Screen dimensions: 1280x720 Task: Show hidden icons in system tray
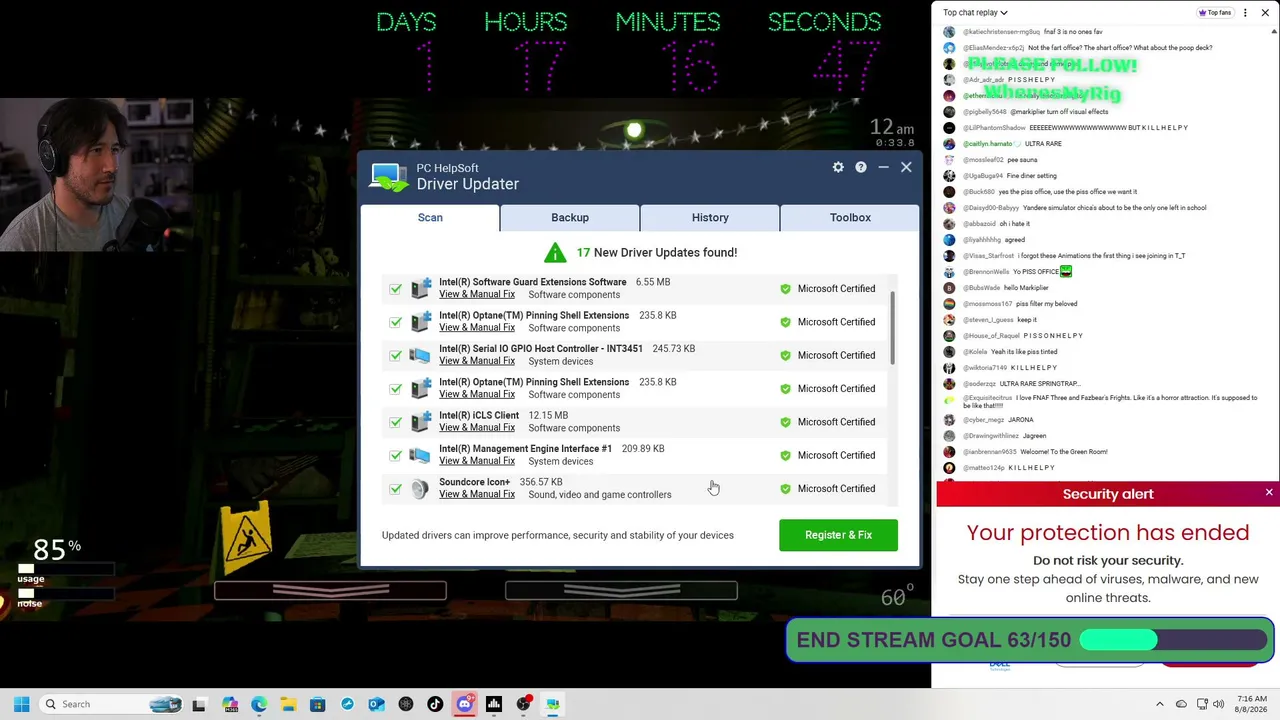click(1160, 704)
